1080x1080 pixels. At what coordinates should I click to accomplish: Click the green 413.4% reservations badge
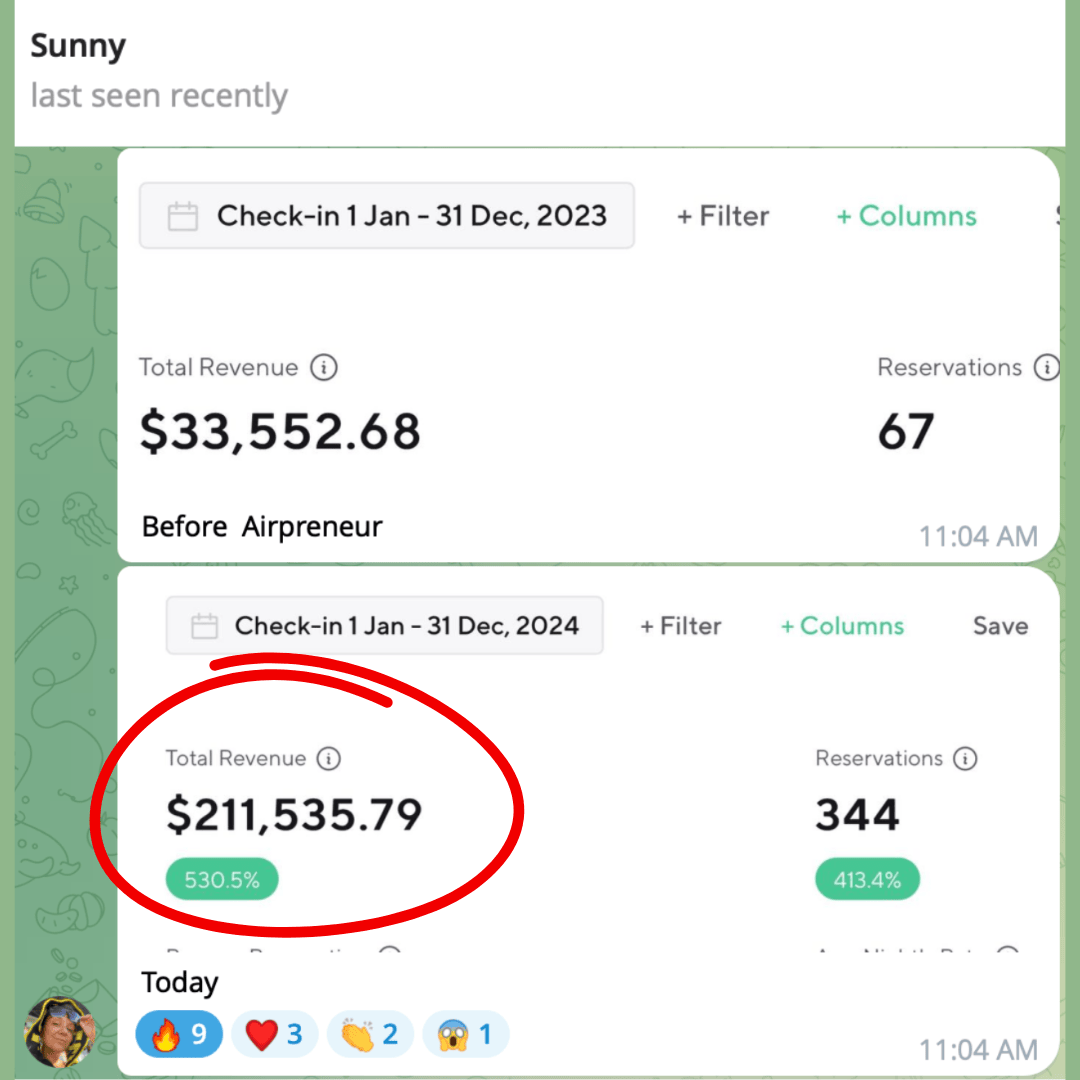coord(867,881)
